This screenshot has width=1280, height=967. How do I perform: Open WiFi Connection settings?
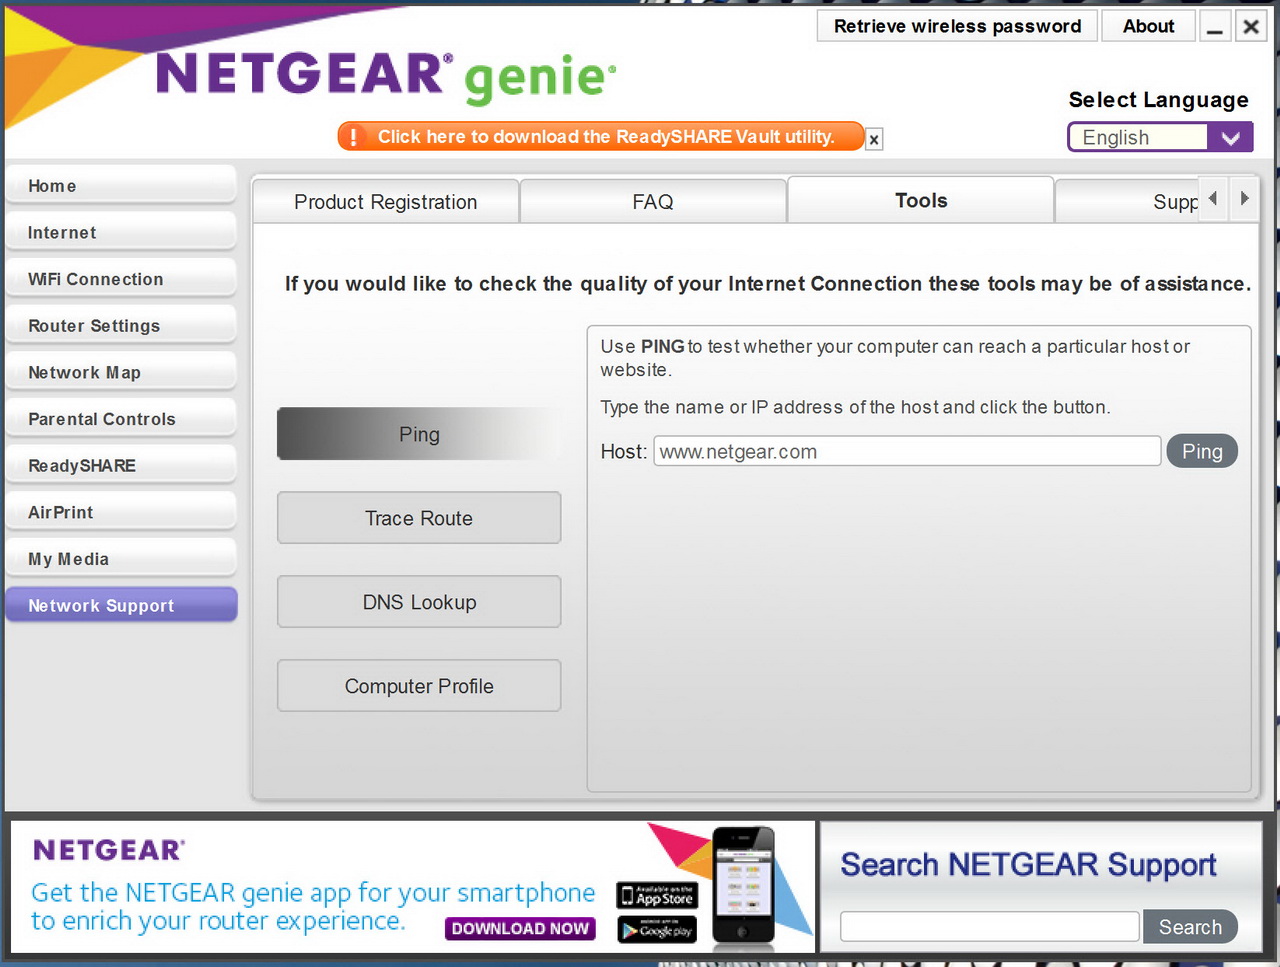coord(121,279)
